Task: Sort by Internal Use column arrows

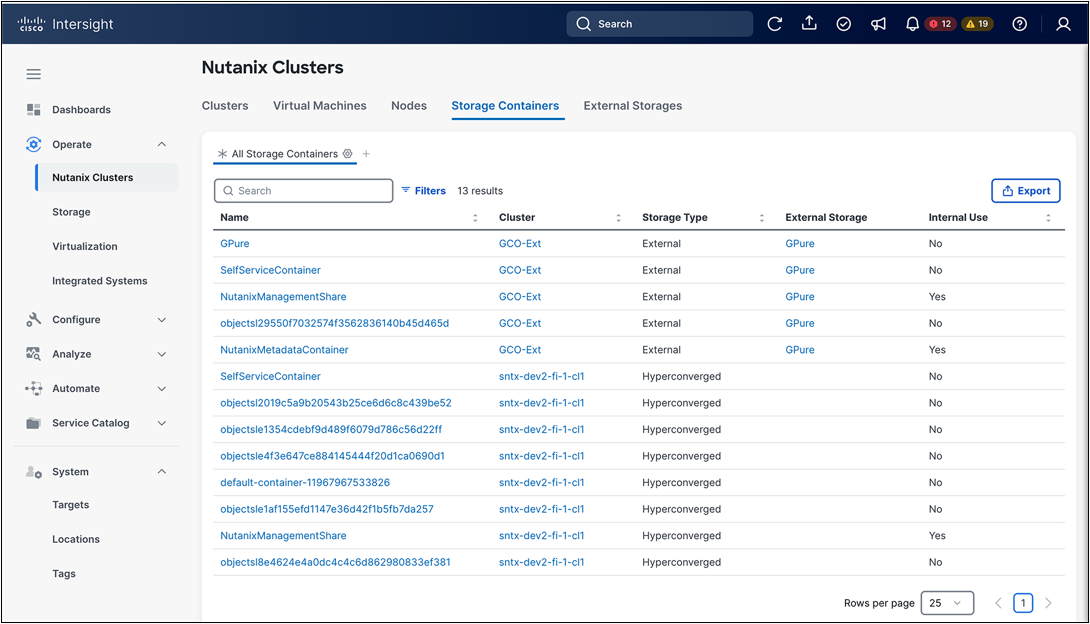Action: (x=1048, y=217)
